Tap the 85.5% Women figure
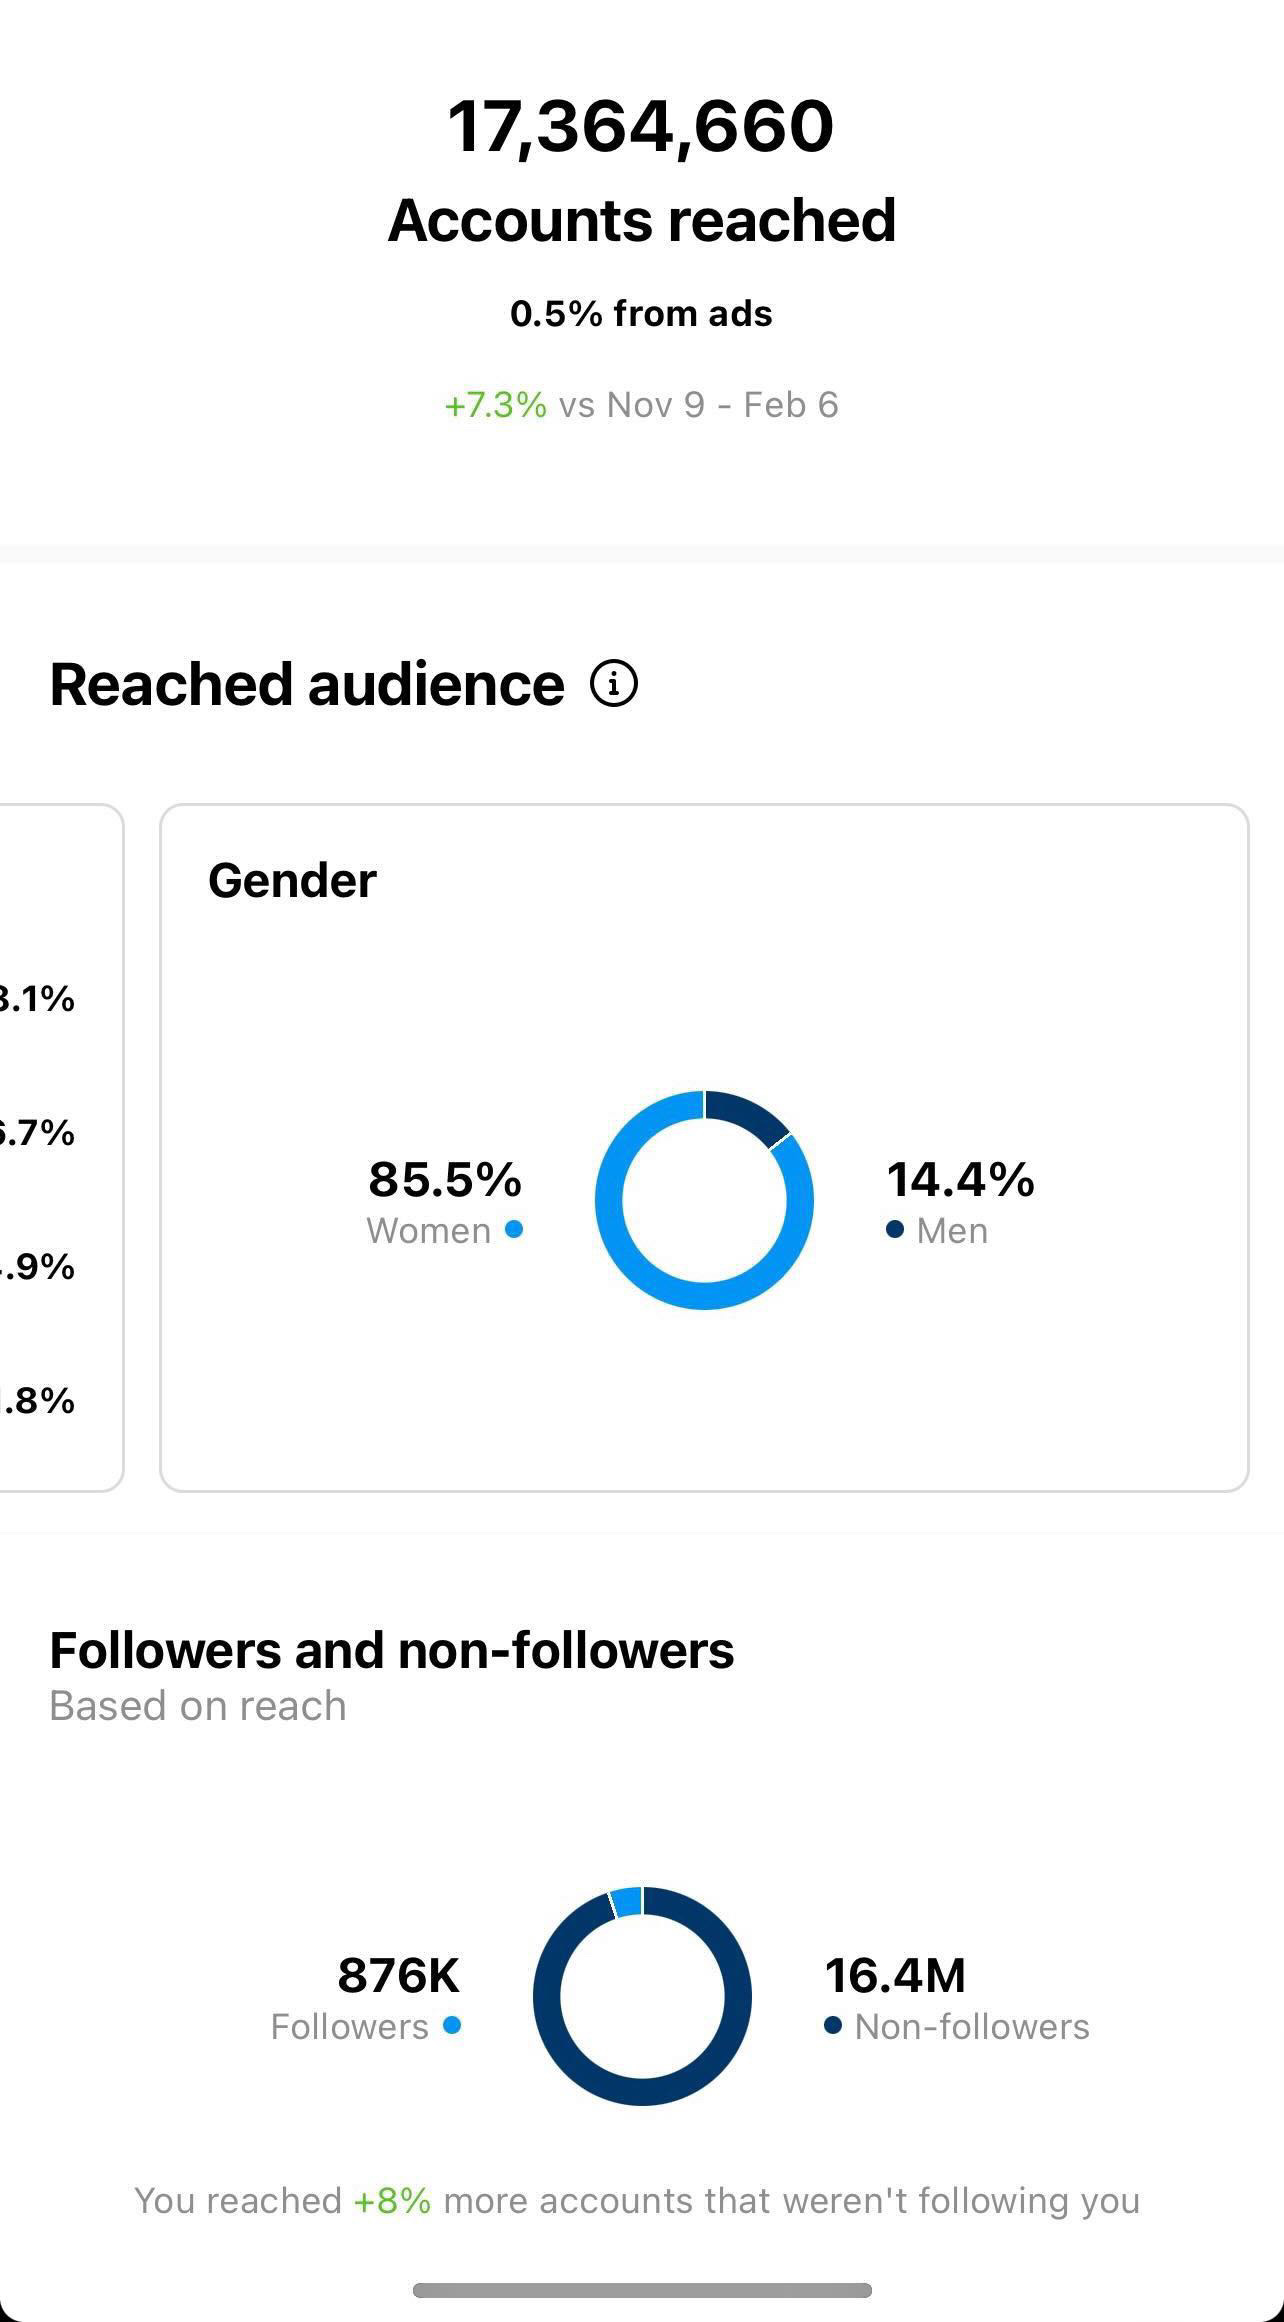The width and height of the screenshot is (1284, 2322). tap(445, 1179)
